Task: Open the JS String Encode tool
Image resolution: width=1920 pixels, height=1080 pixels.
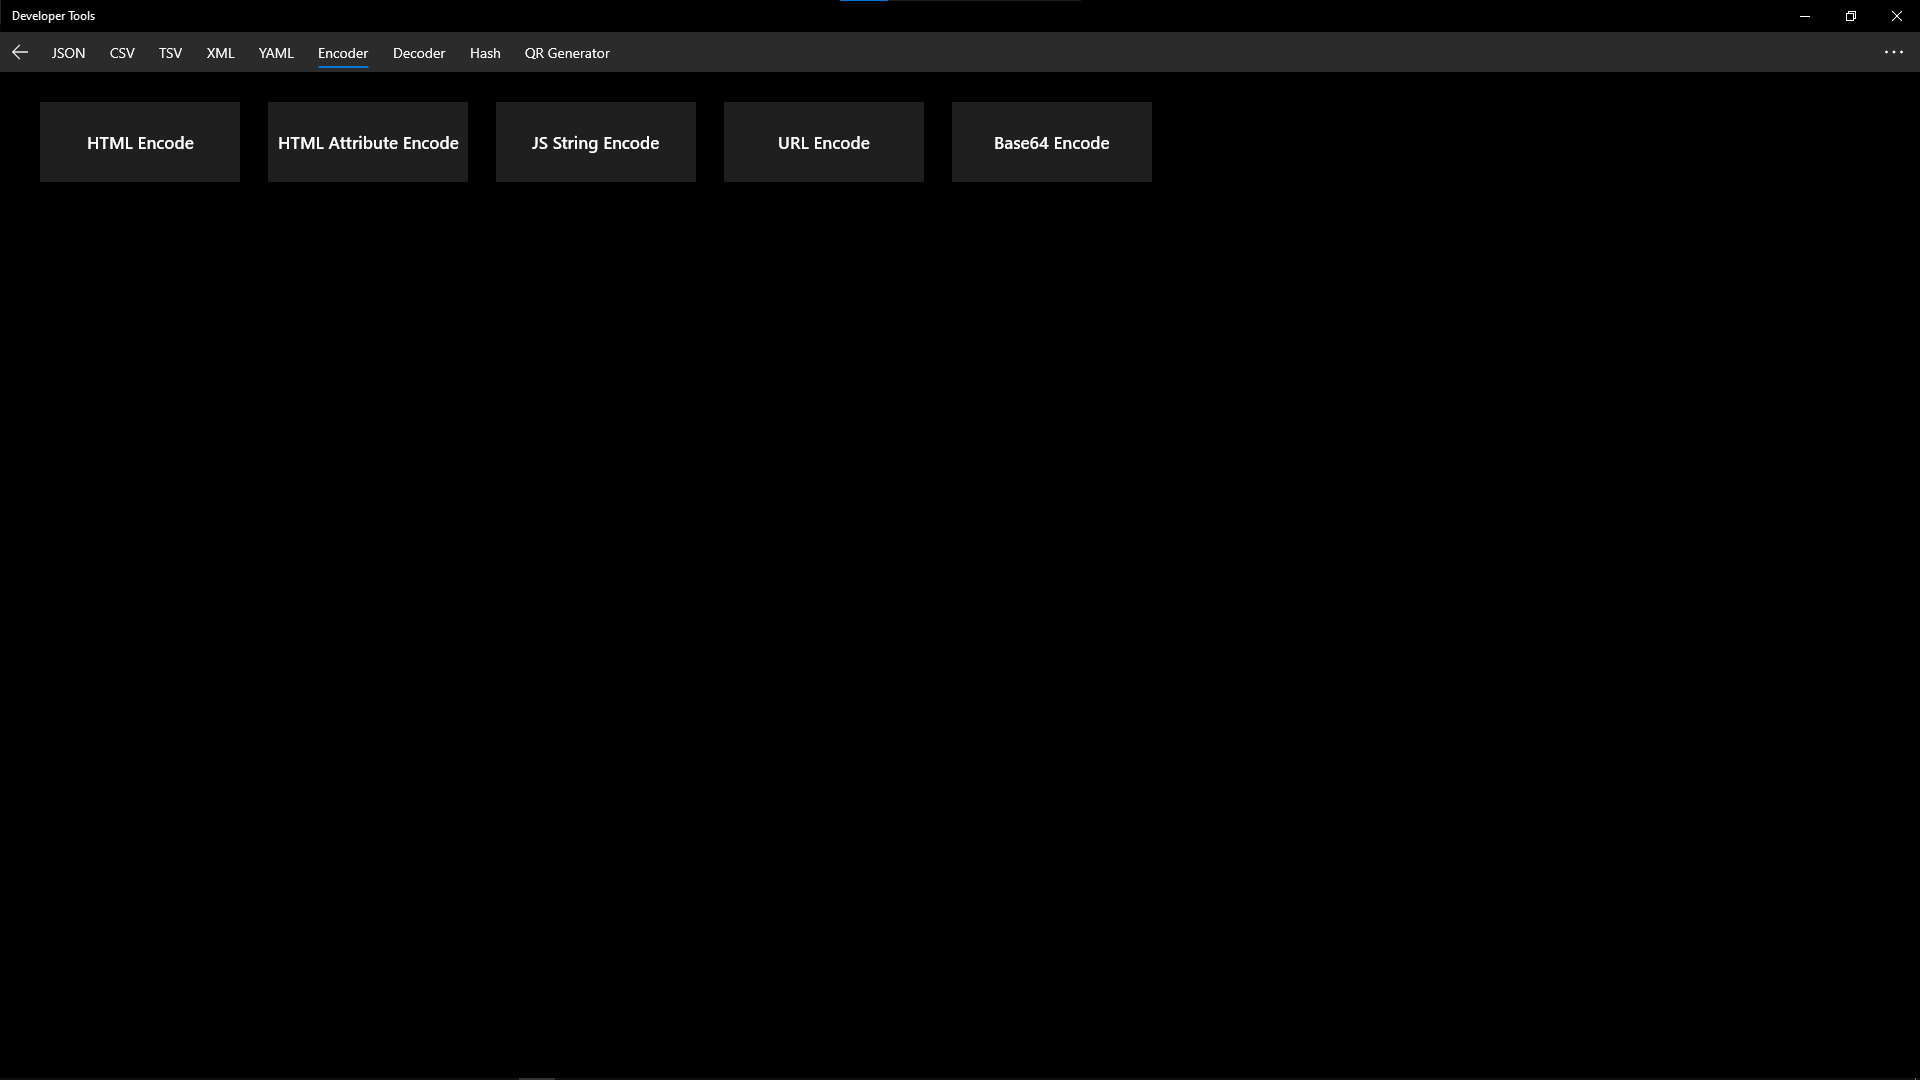Action: pyautogui.click(x=596, y=142)
